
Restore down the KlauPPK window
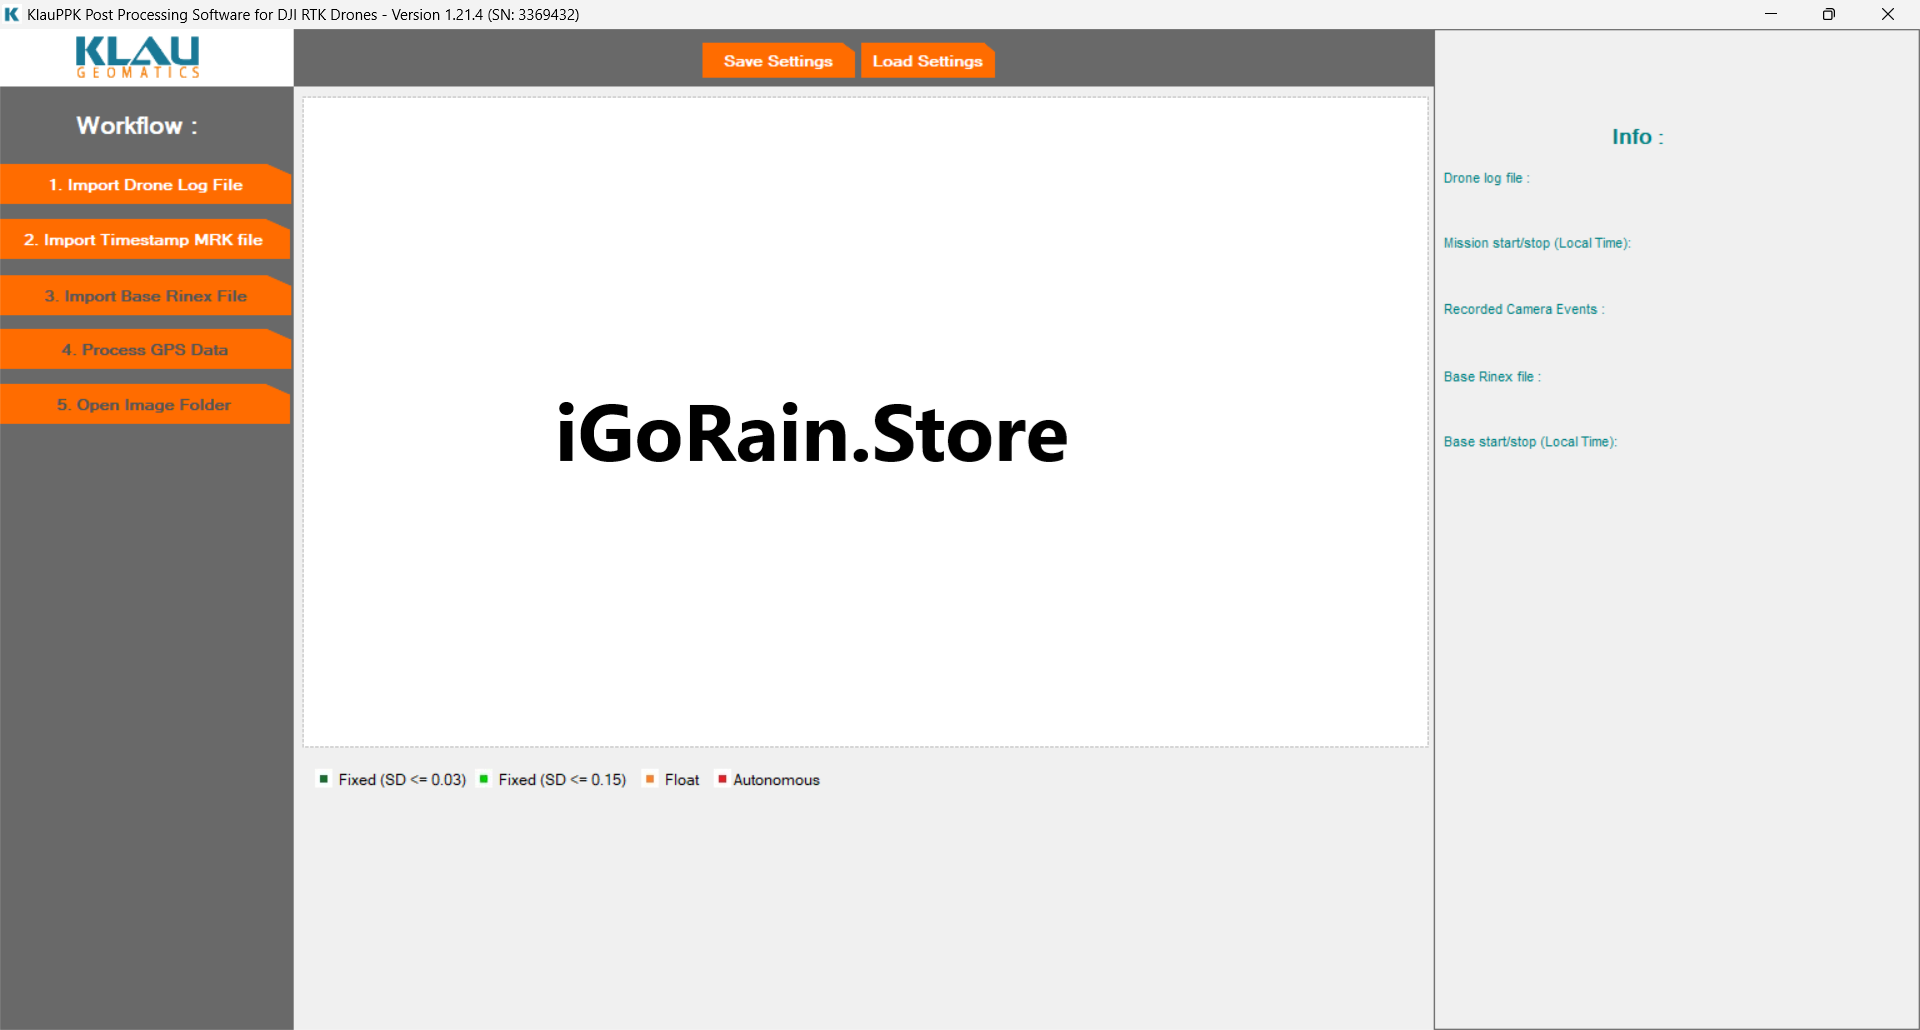pos(1828,14)
